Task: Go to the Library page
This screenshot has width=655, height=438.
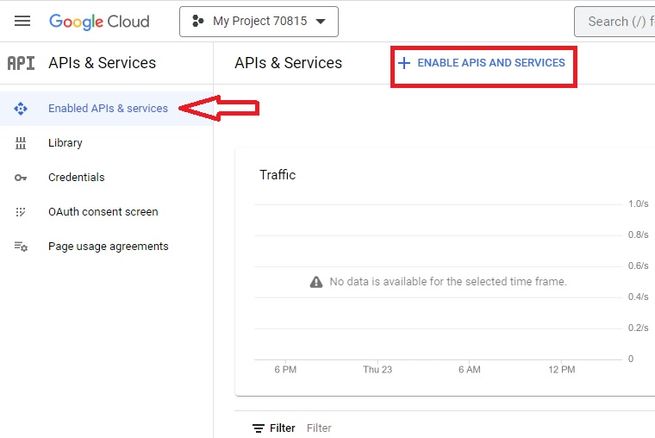Action: pos(65,143)
